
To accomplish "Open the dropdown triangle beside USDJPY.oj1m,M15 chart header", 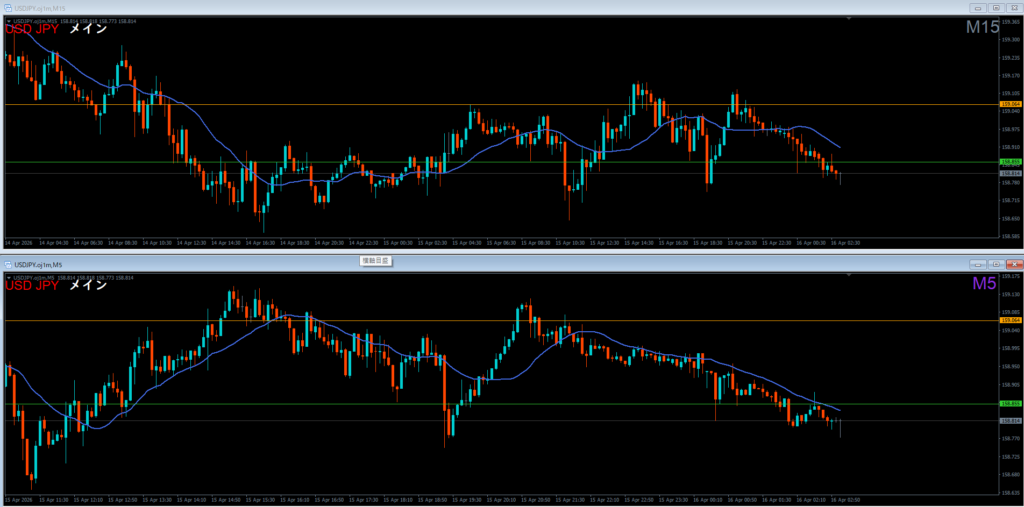I will point(8,21).
